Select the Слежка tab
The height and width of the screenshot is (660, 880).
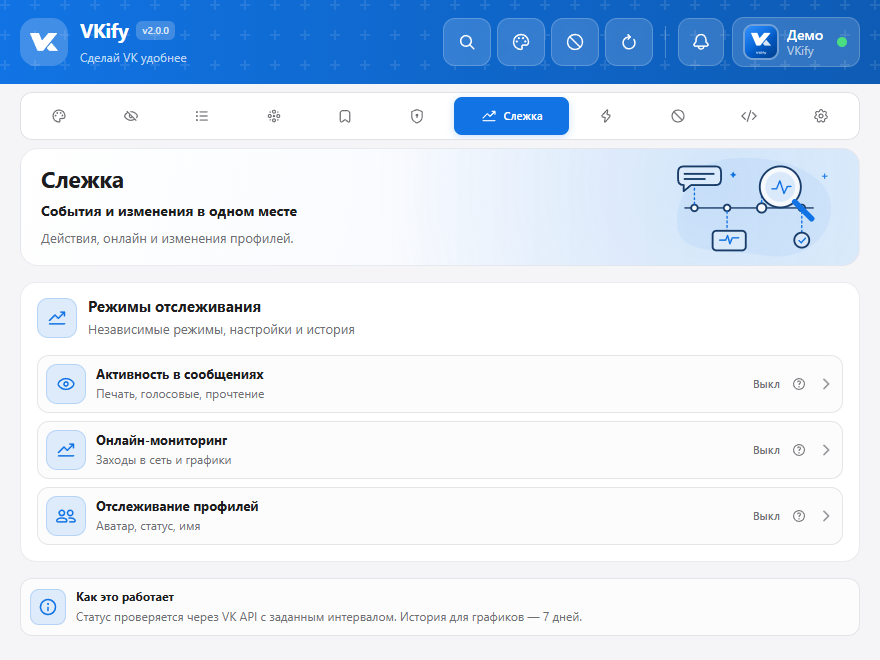[511, 116]
